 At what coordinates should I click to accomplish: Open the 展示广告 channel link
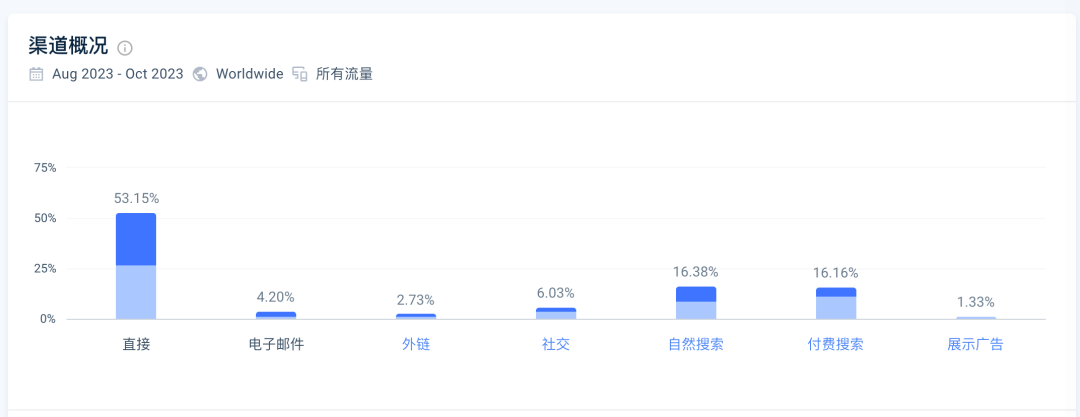975,345
